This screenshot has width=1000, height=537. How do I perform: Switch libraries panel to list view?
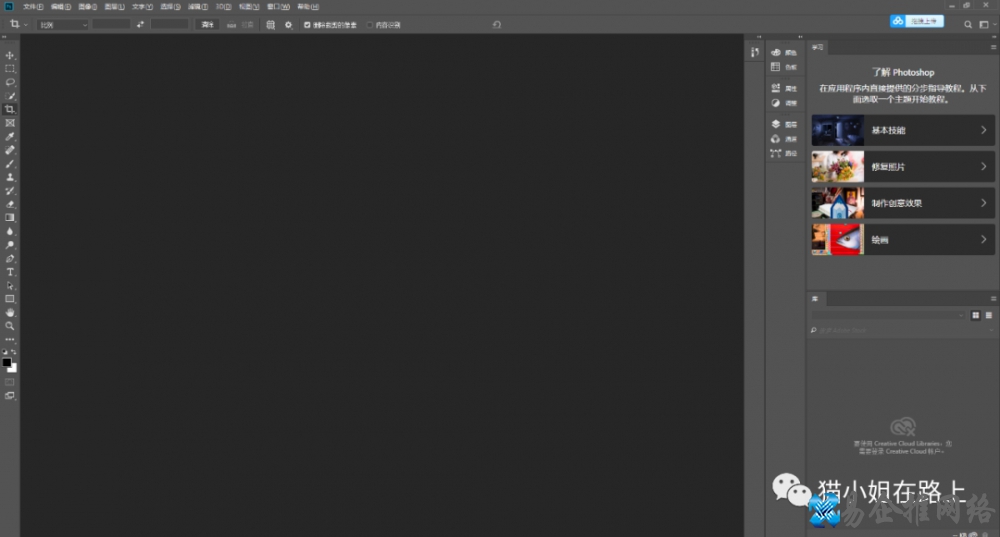click(x=988, y=315)
